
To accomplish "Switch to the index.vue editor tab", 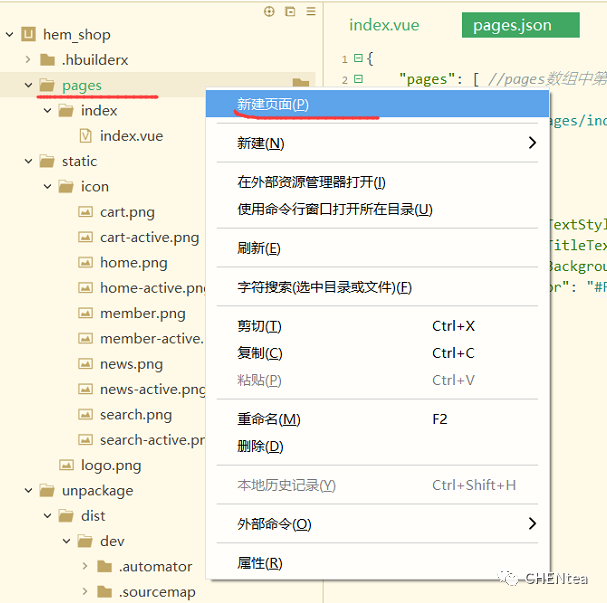I will click(384, 25).
